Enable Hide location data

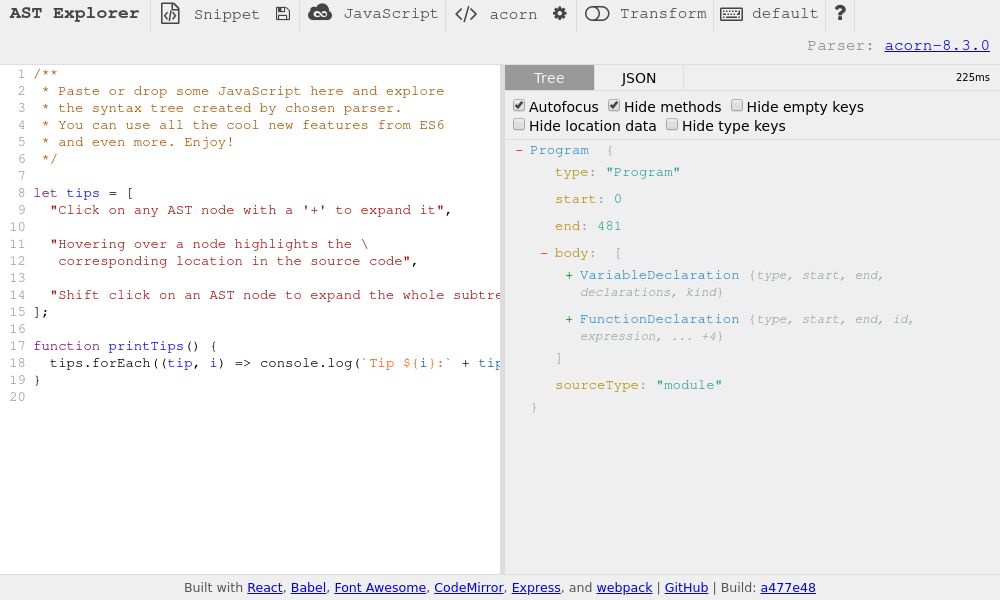519,123
